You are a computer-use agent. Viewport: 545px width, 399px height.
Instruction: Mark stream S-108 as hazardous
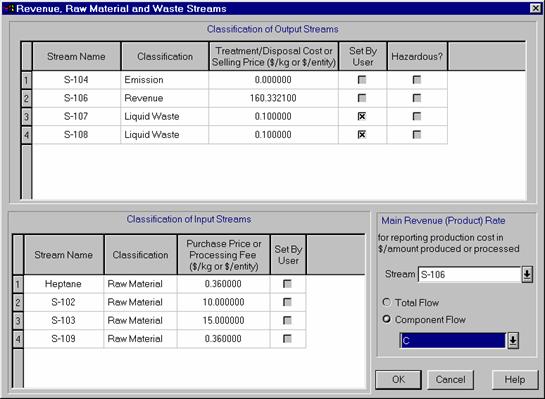(x=417, y=135)
